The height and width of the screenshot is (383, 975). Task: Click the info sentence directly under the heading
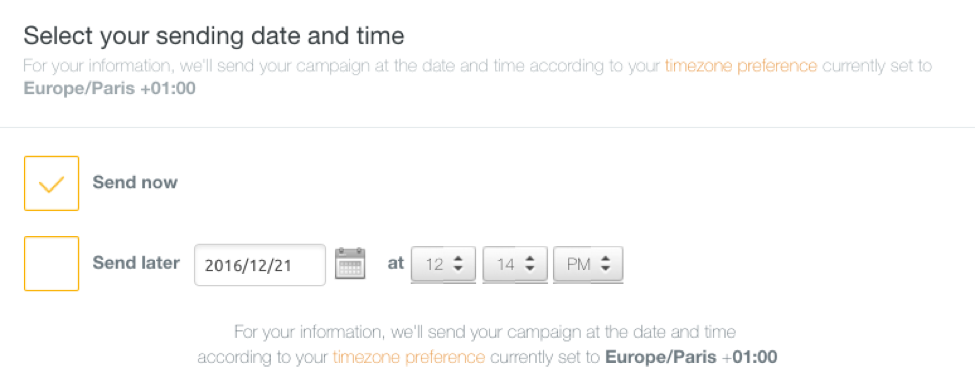[x=478, y=77]
